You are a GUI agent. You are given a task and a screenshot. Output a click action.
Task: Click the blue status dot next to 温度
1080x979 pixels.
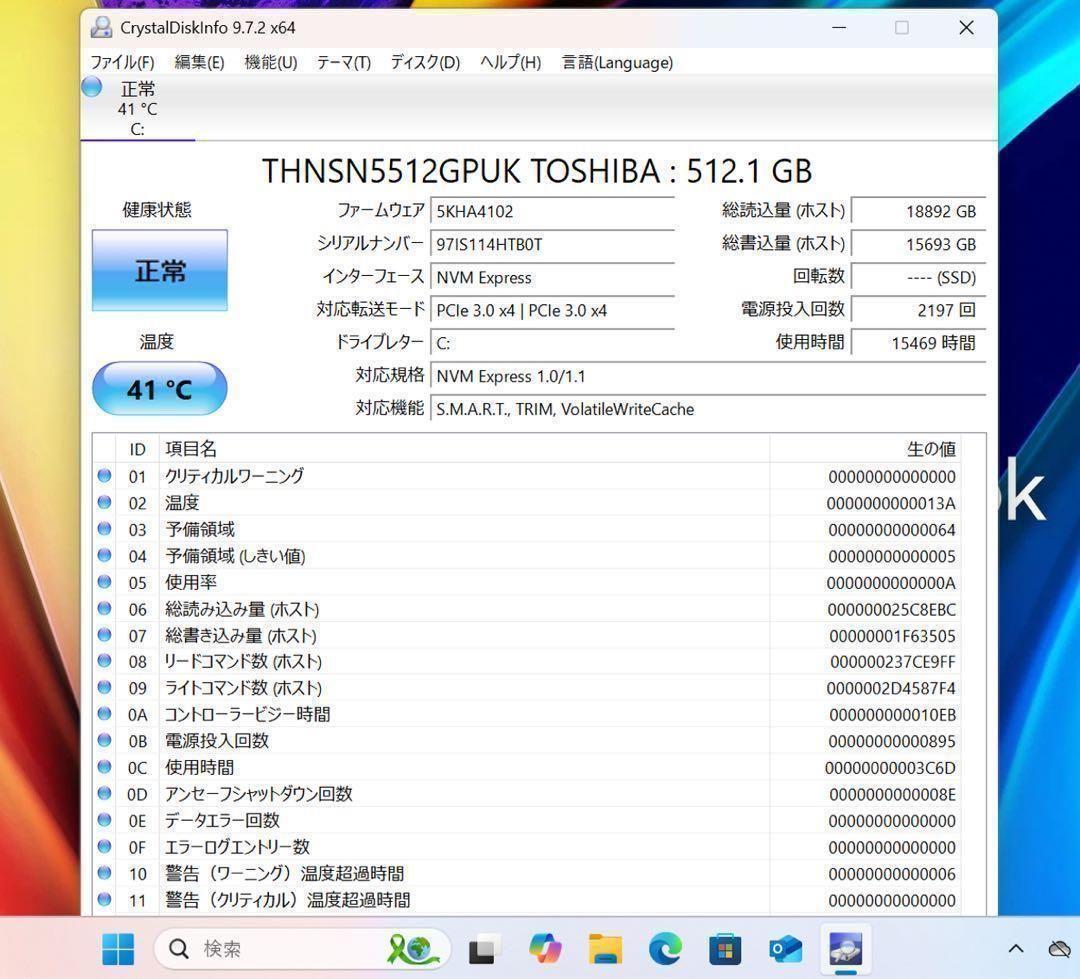(104, 502)
